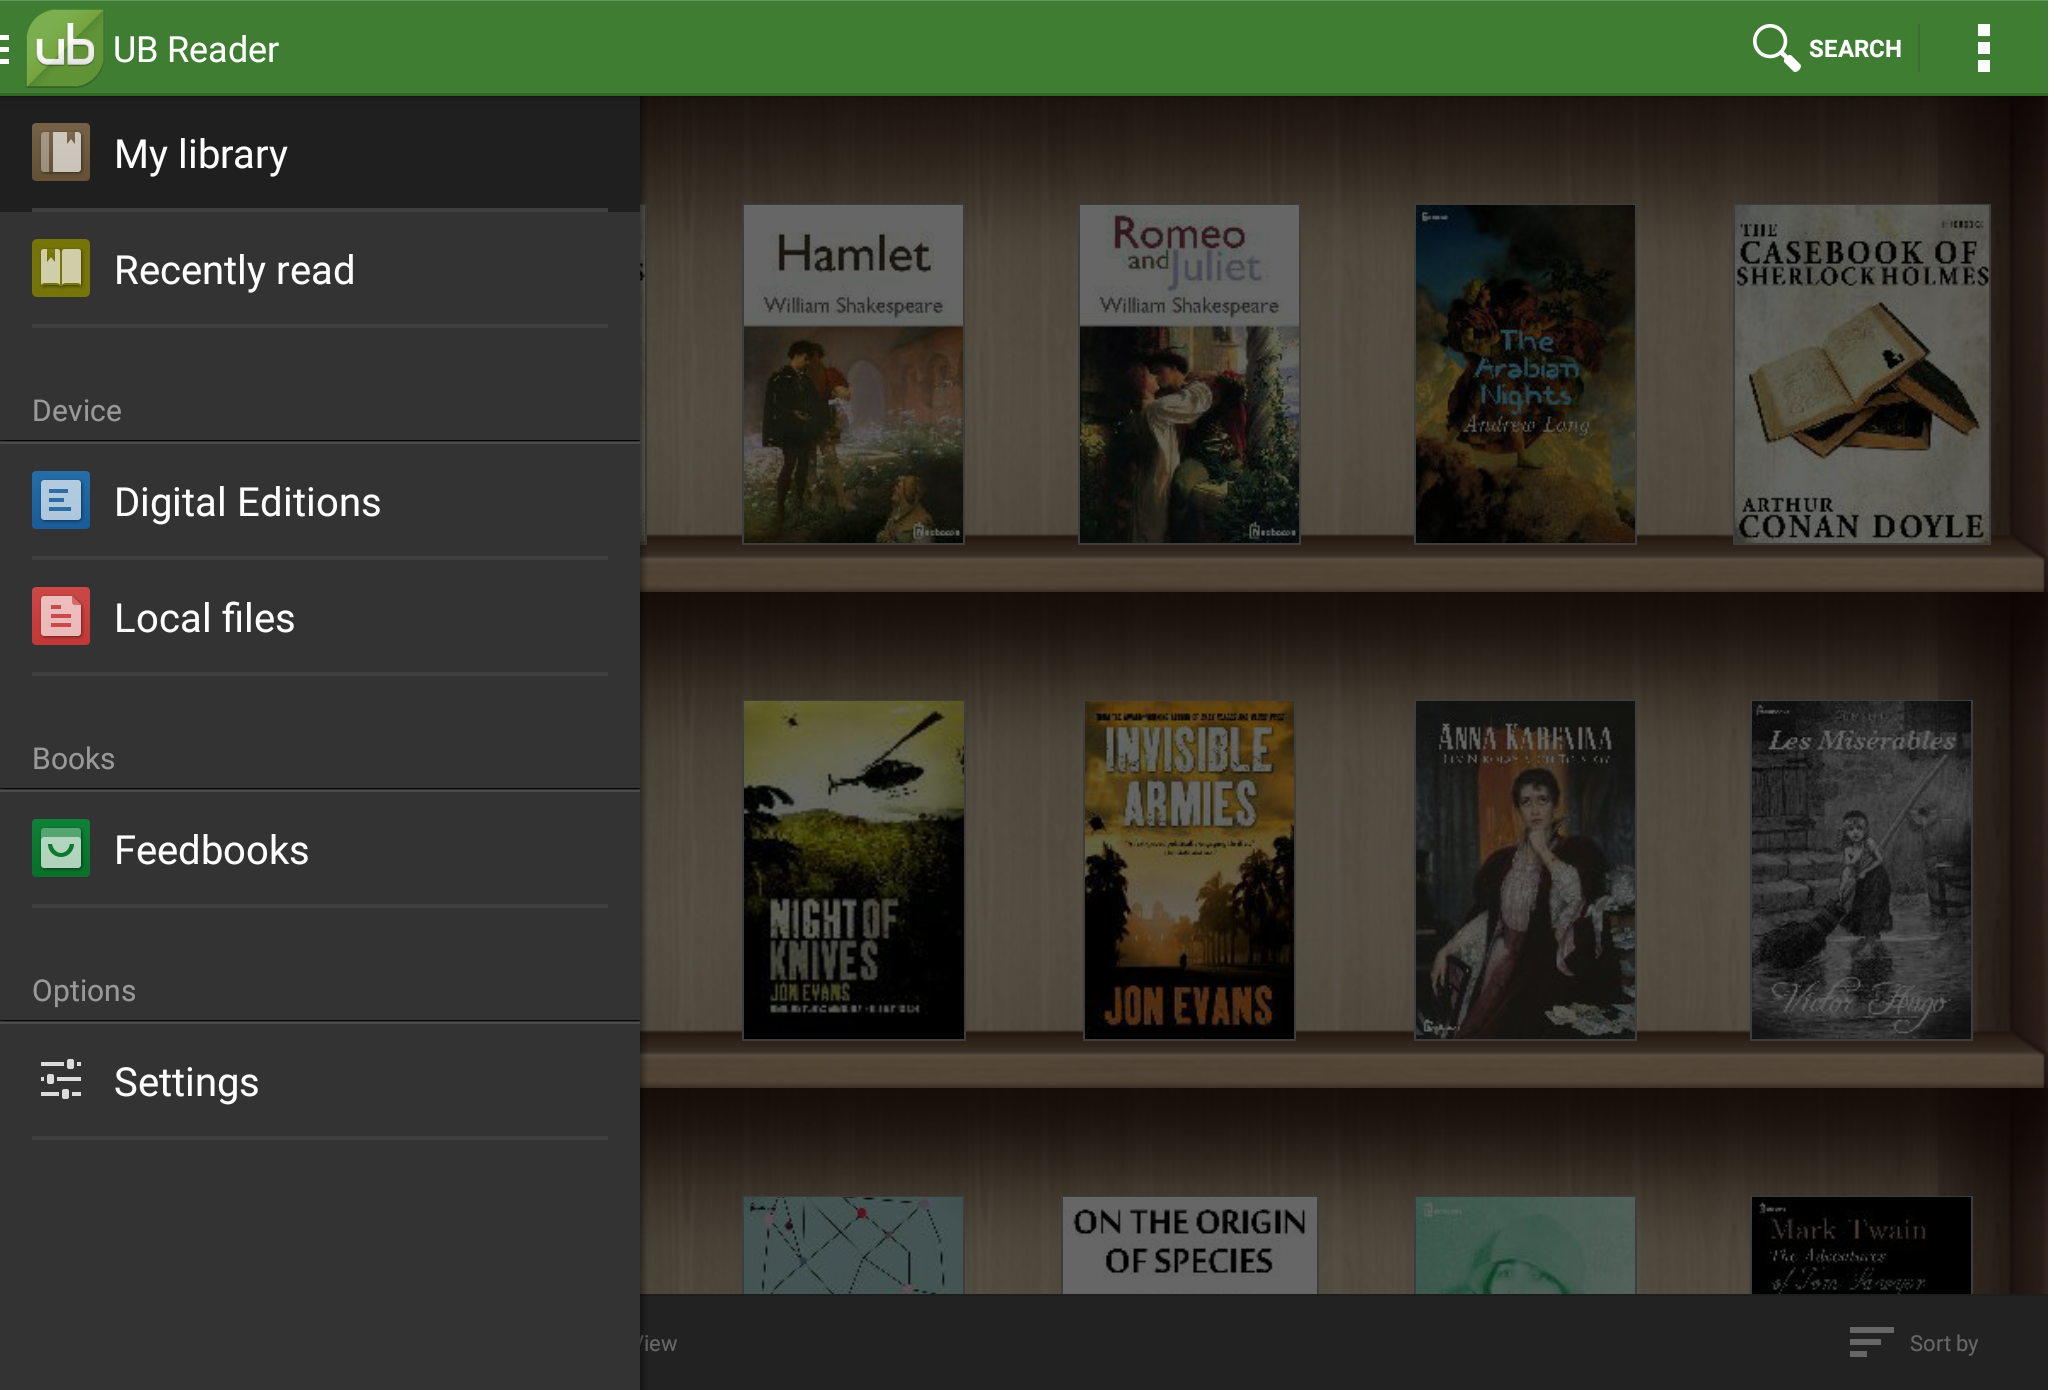The height and width of the screenshot is (1390, 2069).
Task: Click the SEARCH text button
Action: [x=1854, y=48]
